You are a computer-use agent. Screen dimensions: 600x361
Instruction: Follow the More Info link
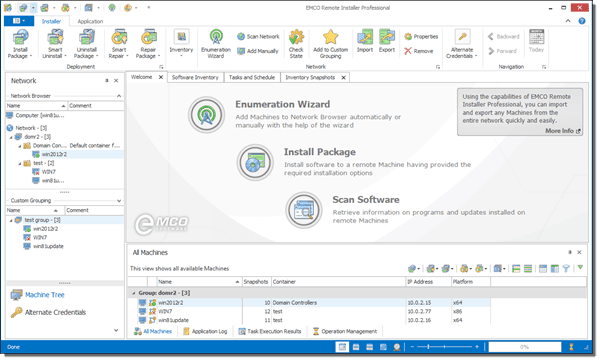click(563, 131)
